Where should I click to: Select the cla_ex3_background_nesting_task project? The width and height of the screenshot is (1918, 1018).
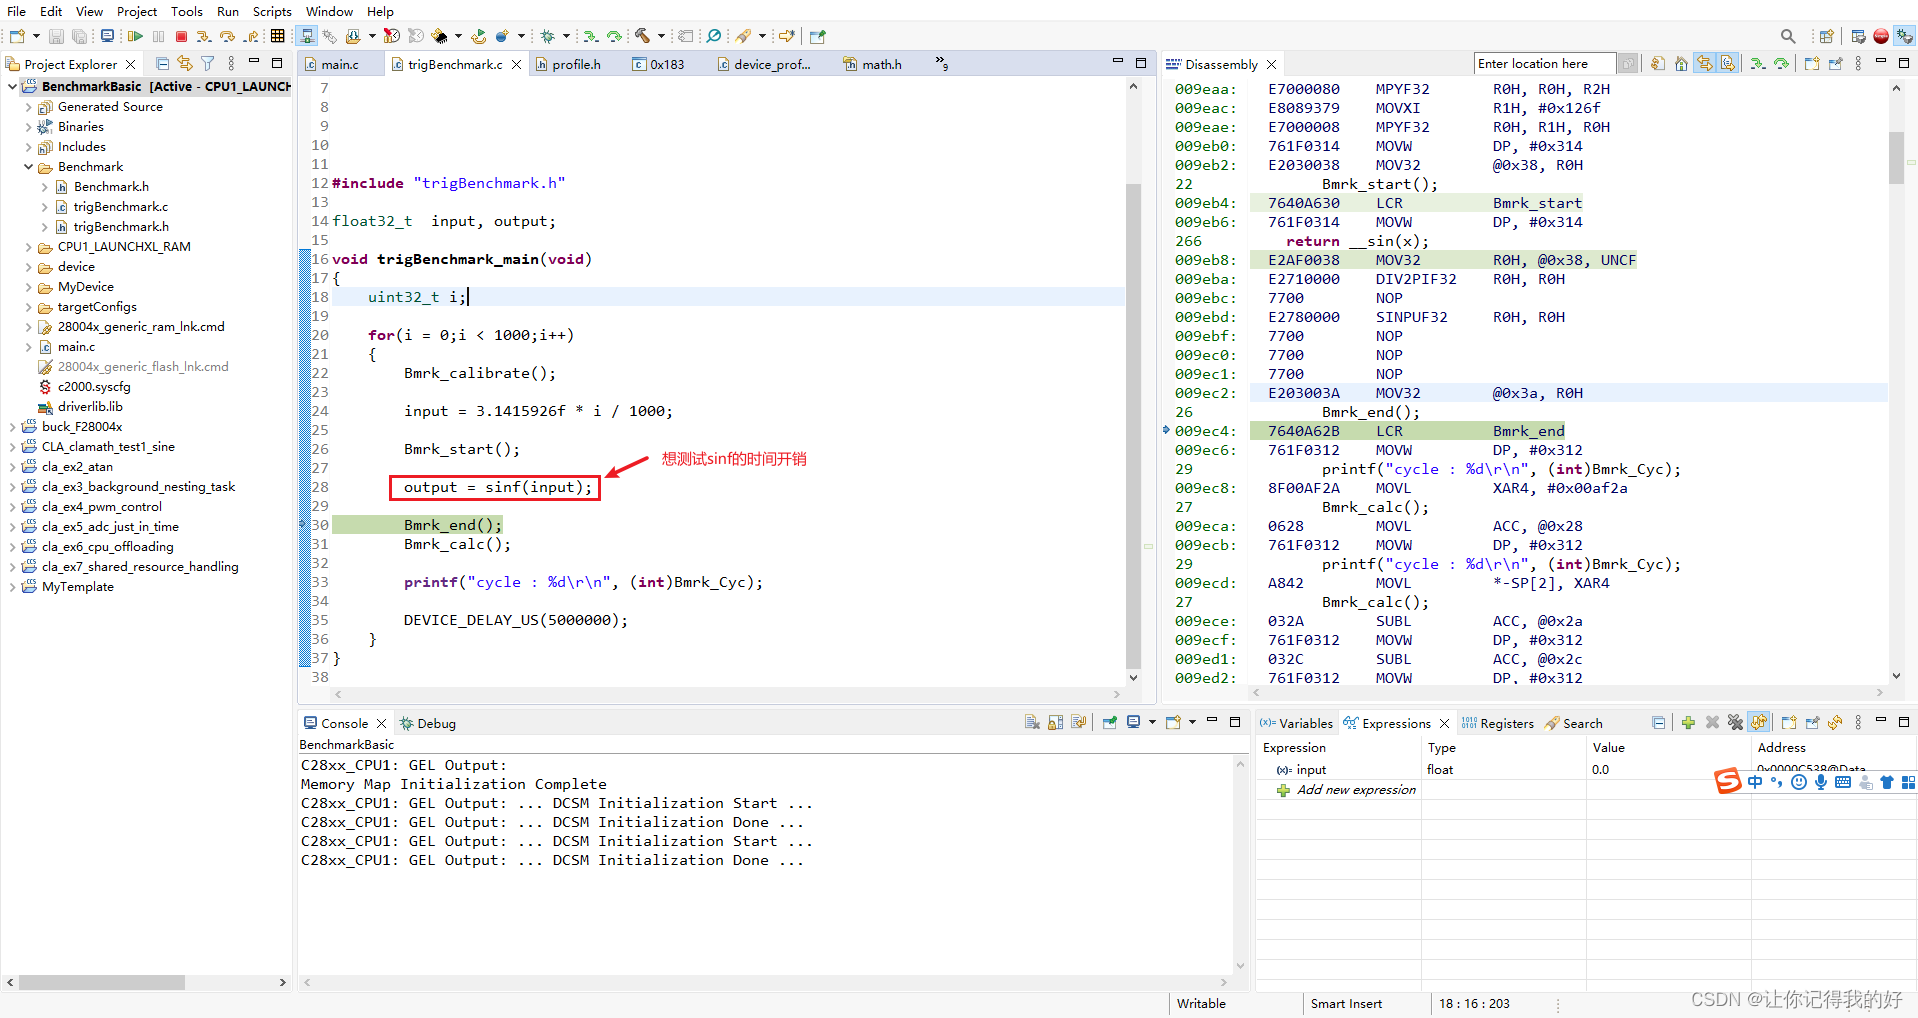click(138, 487)
